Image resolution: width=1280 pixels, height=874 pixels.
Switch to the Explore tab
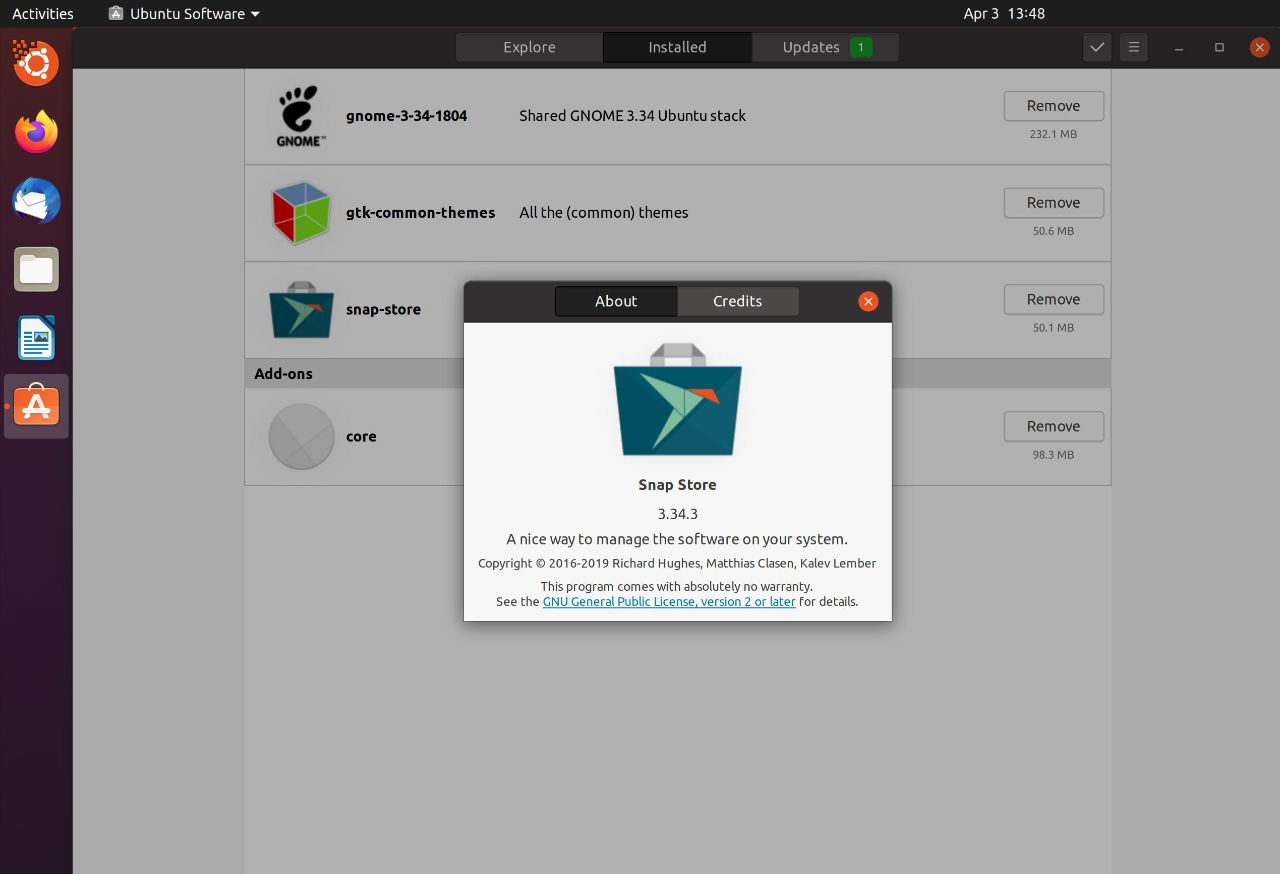pyautogui.click(x=529, y=47)
